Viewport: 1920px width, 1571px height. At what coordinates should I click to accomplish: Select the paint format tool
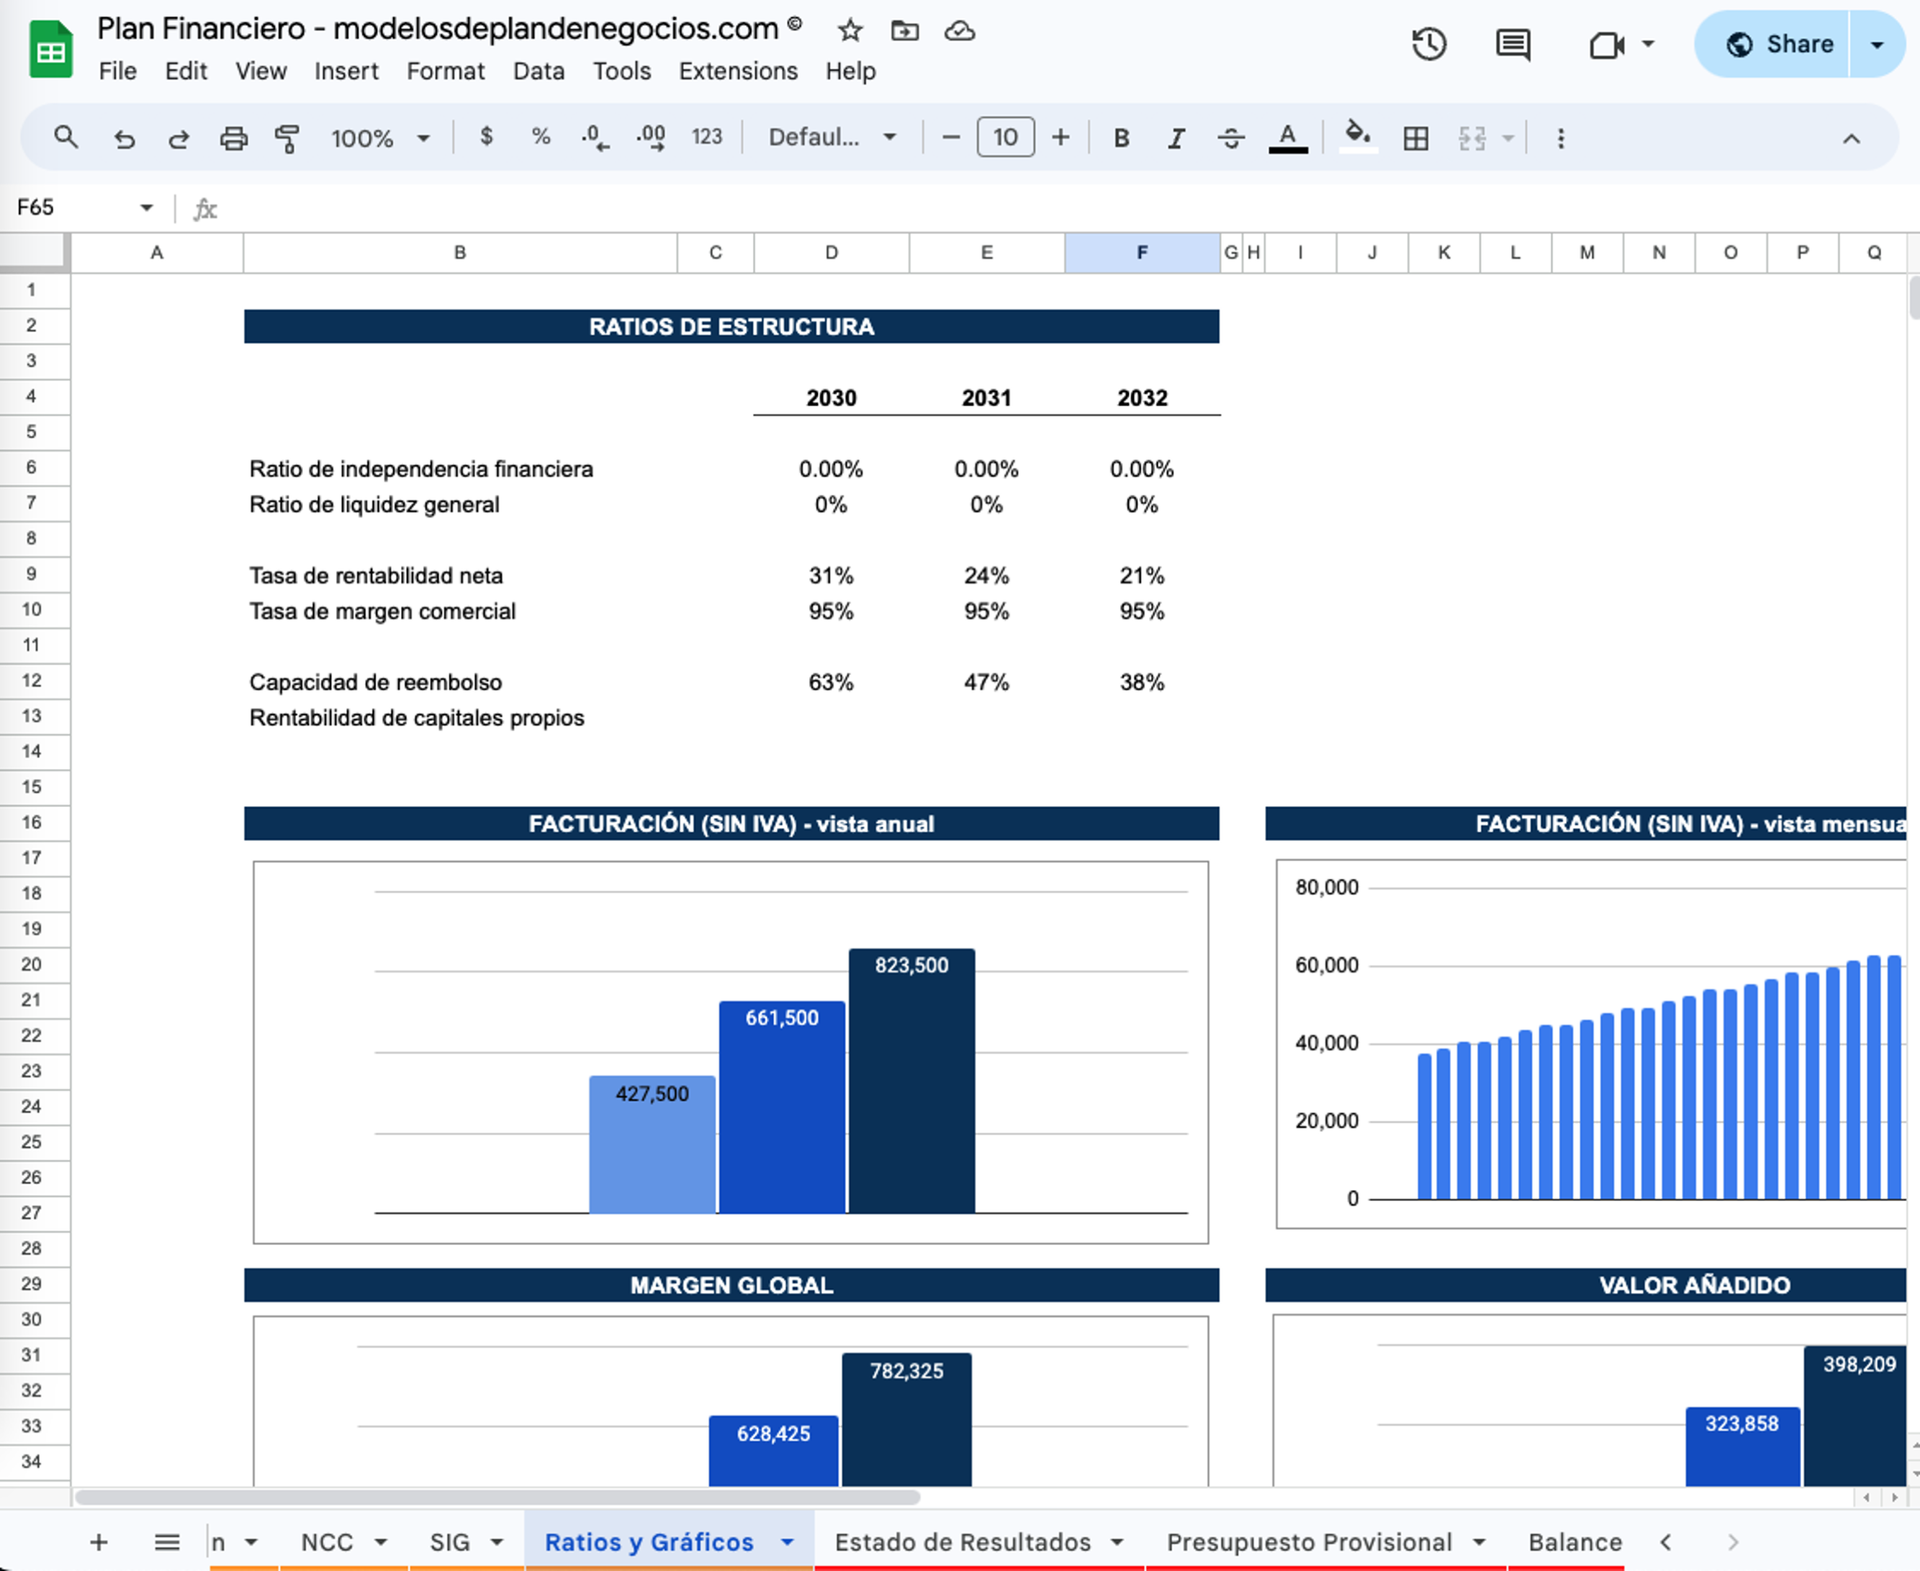[x=286, y=138]
